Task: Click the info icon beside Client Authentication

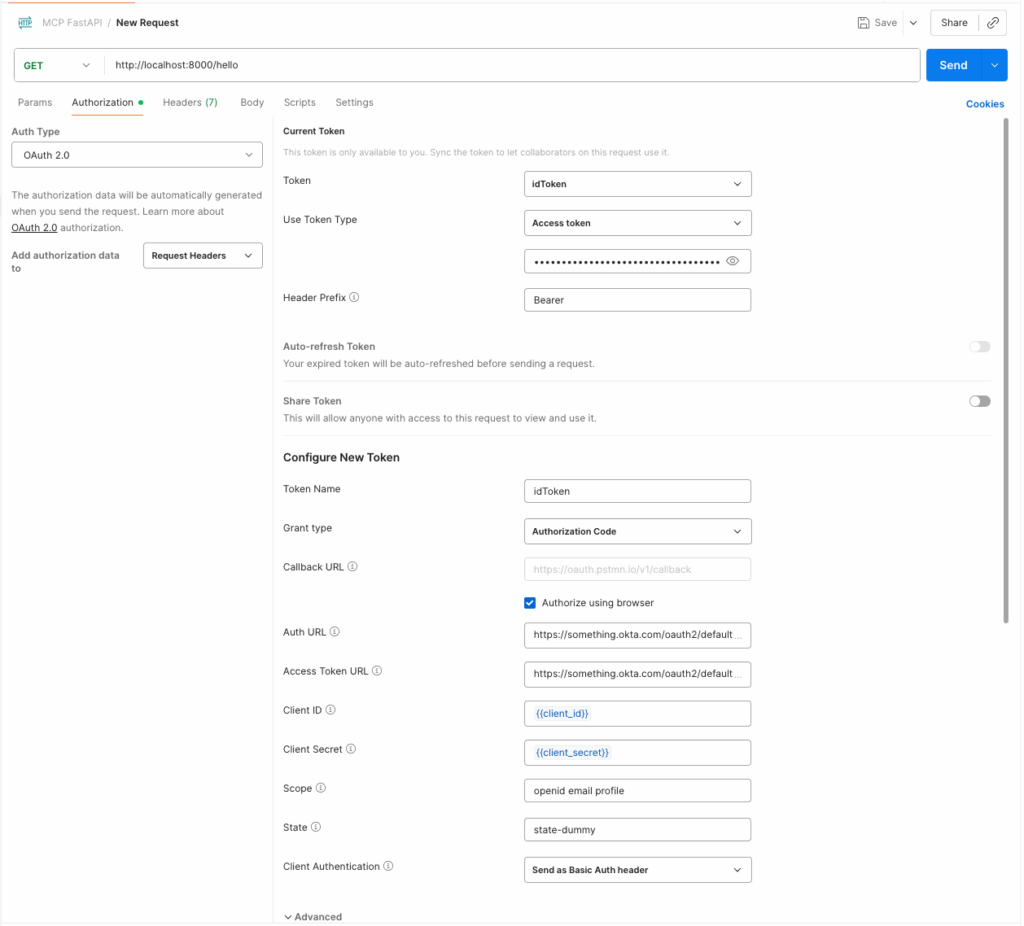Action: [x=388, y=867]
